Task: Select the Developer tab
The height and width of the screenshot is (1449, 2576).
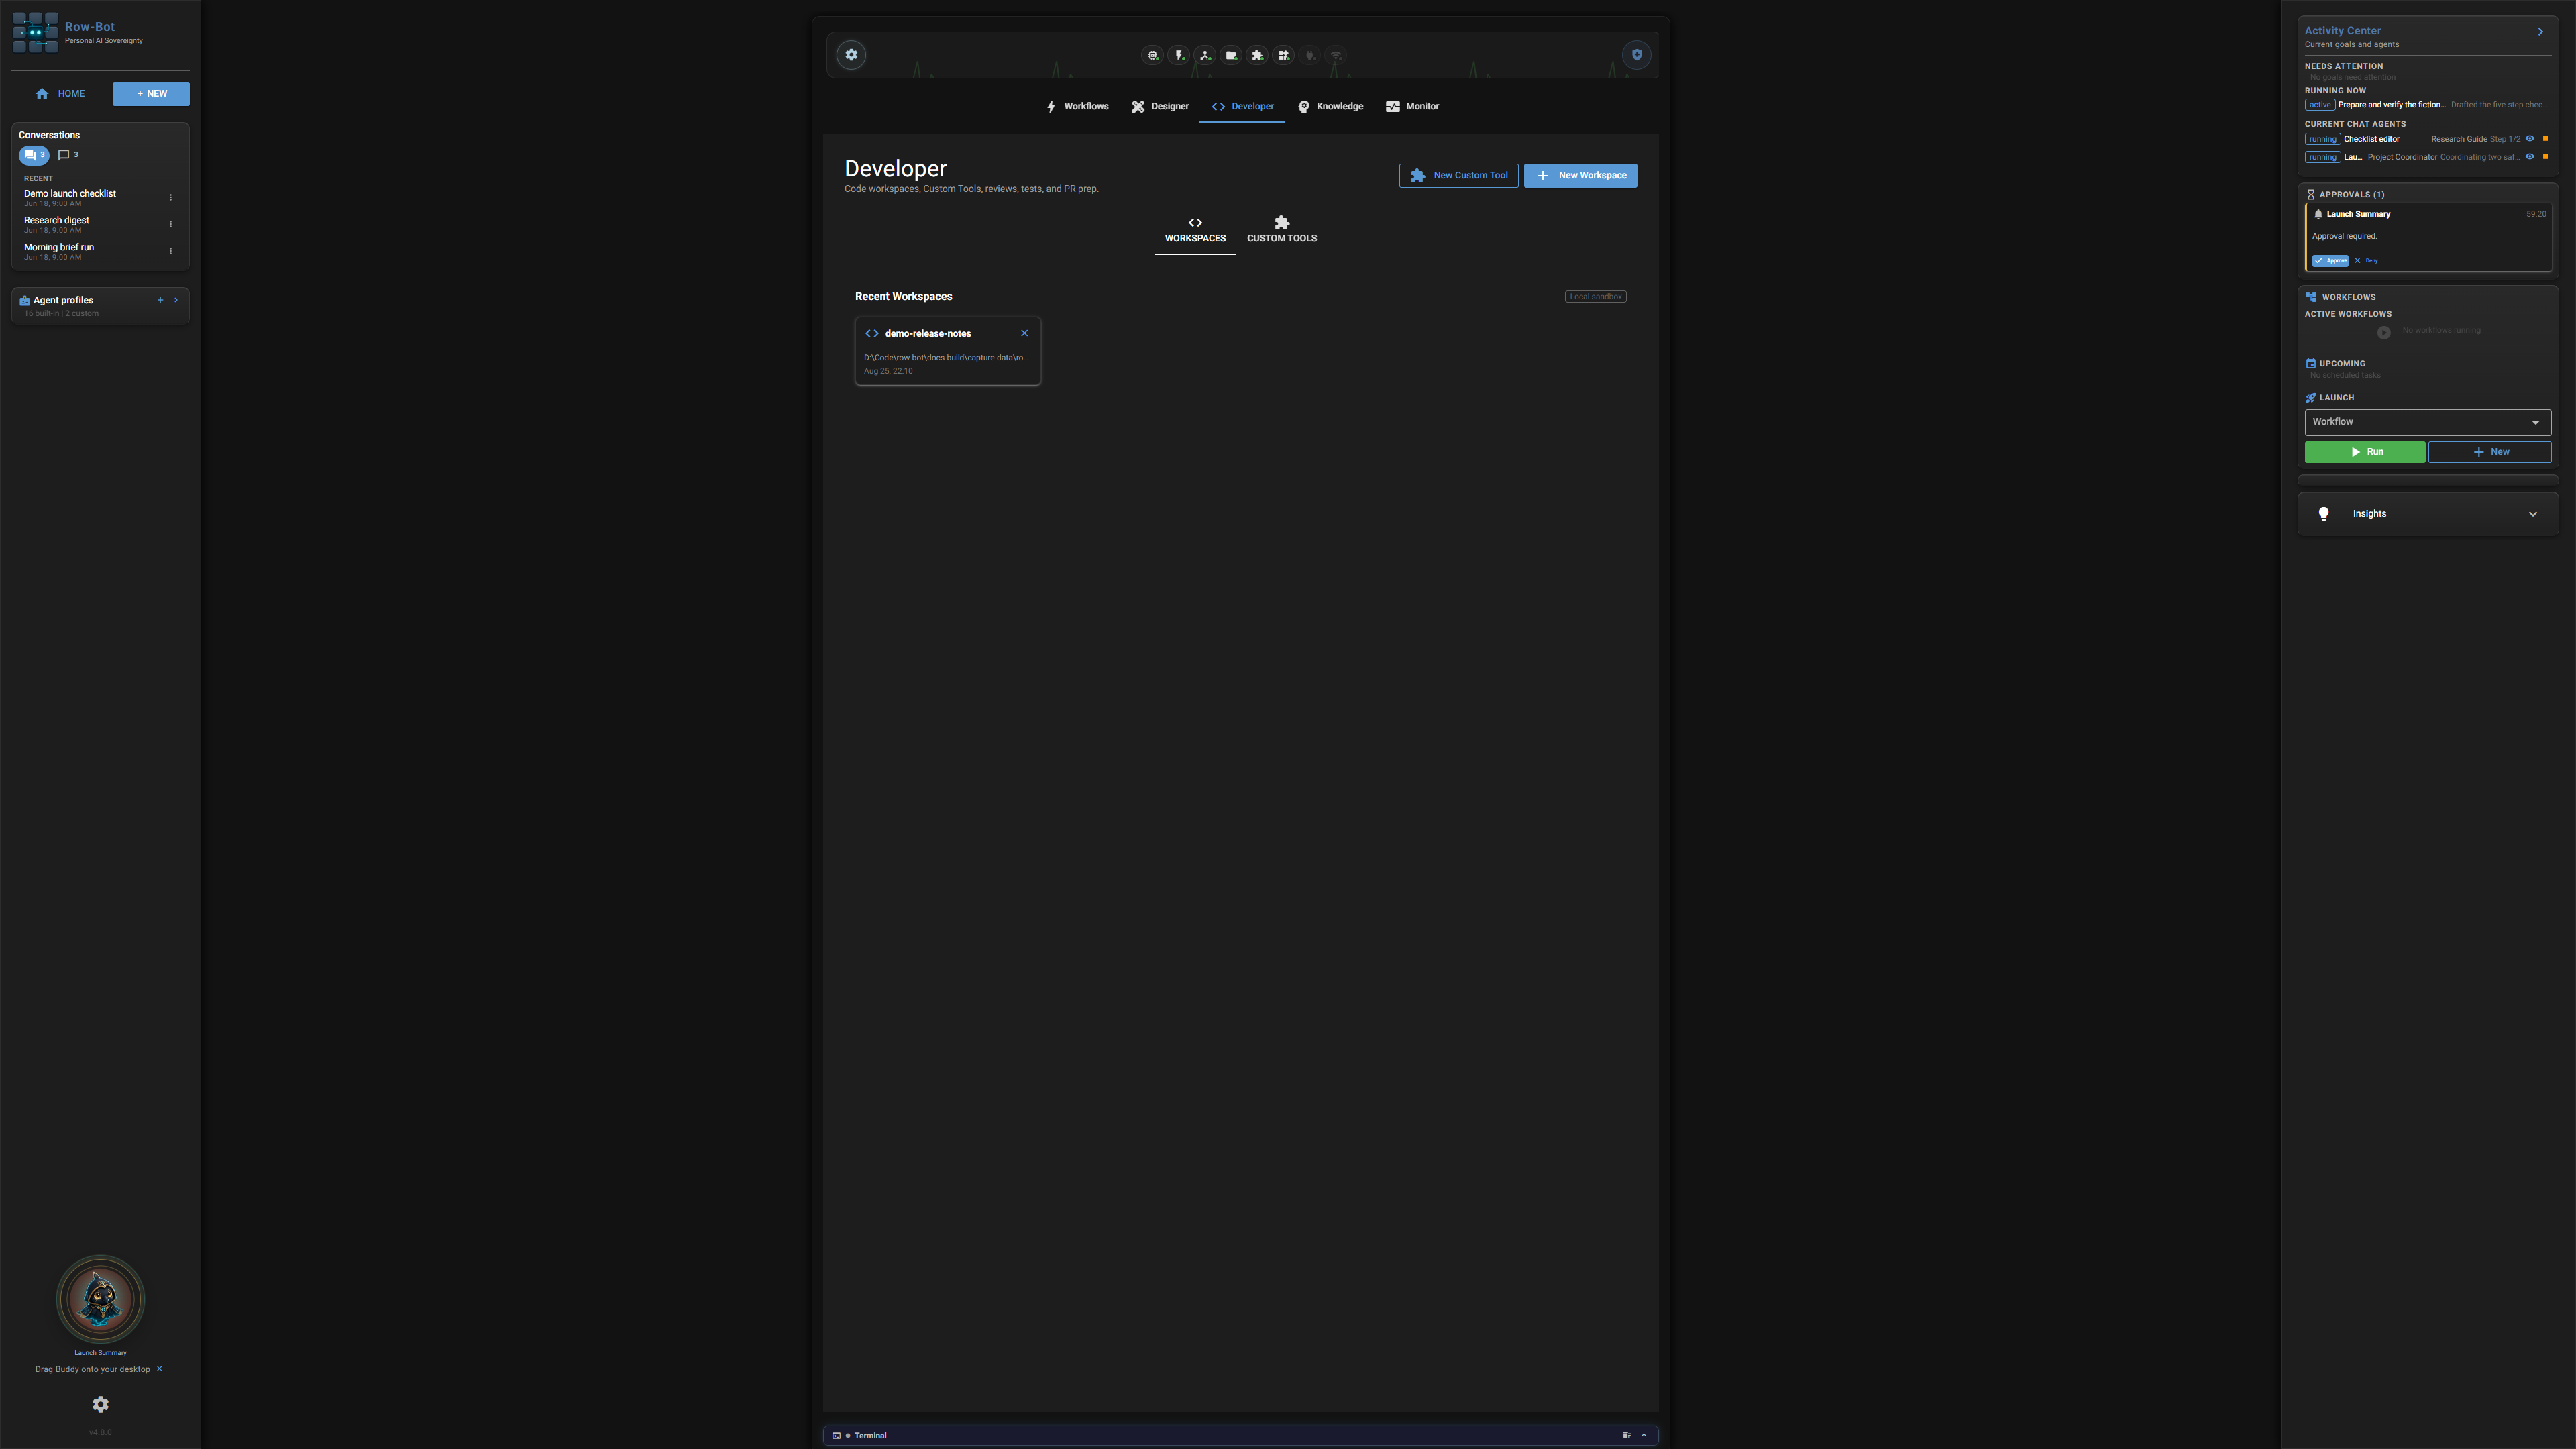Action: [1242, 106]
